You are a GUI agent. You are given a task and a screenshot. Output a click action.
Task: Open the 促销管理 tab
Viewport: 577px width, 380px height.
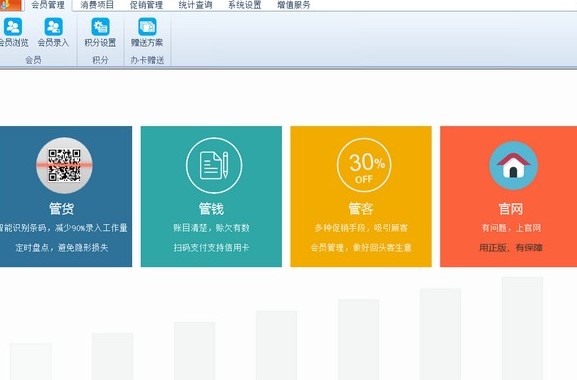click(x=146, y=5)
